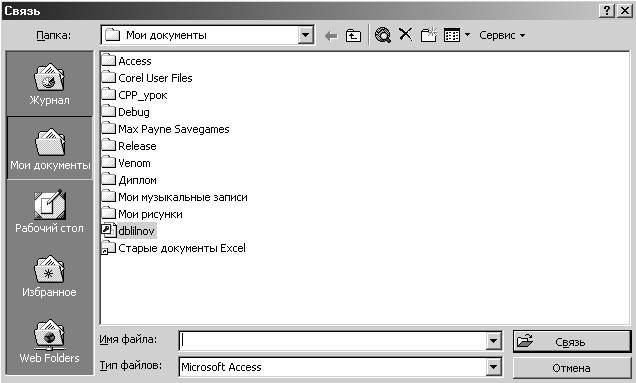Open the Избранное favorites location

49,276
